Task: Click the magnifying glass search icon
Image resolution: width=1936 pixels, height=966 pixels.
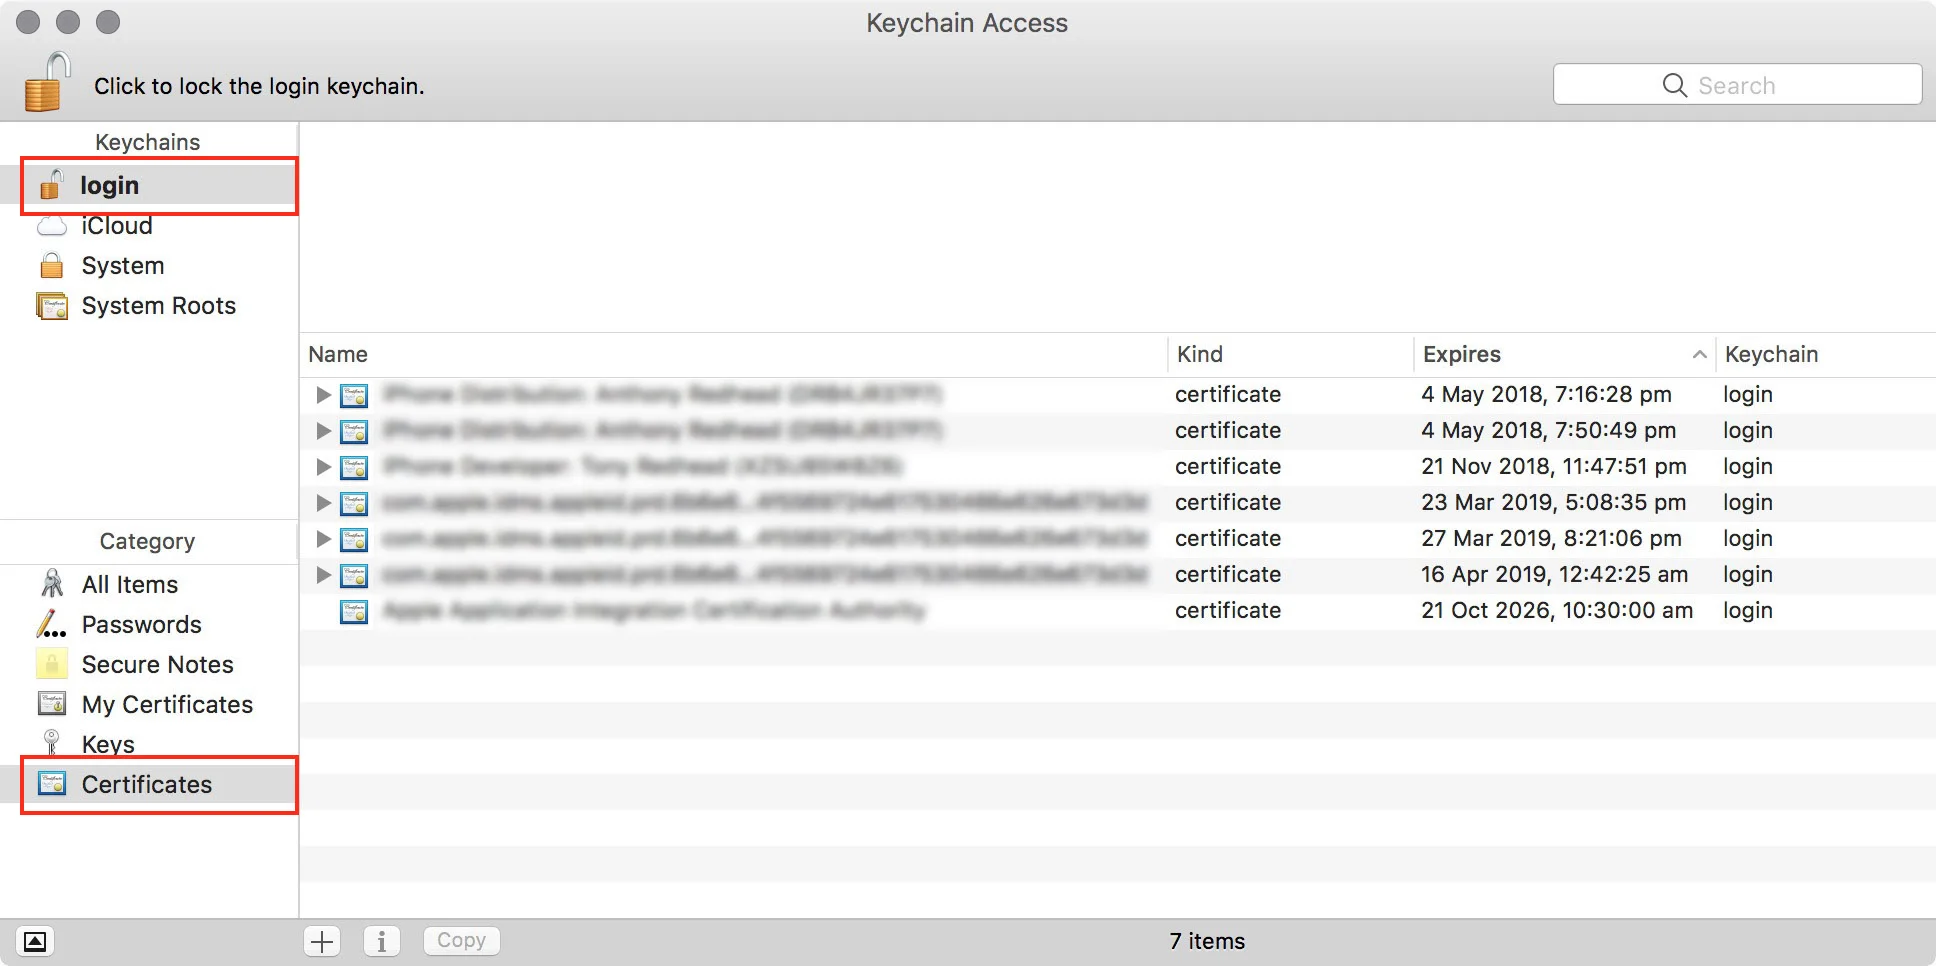Action: pyautogui.click(x=1674, y=85)
